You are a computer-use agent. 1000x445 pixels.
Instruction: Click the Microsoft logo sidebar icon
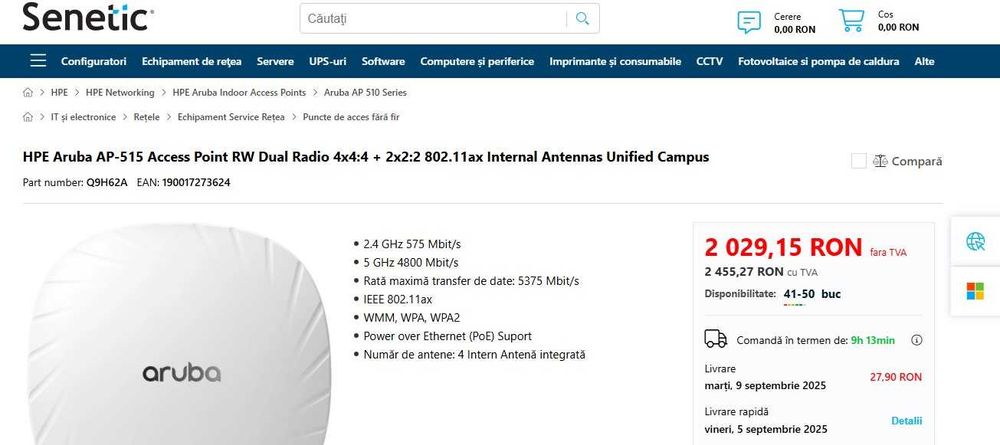(975, 290)
